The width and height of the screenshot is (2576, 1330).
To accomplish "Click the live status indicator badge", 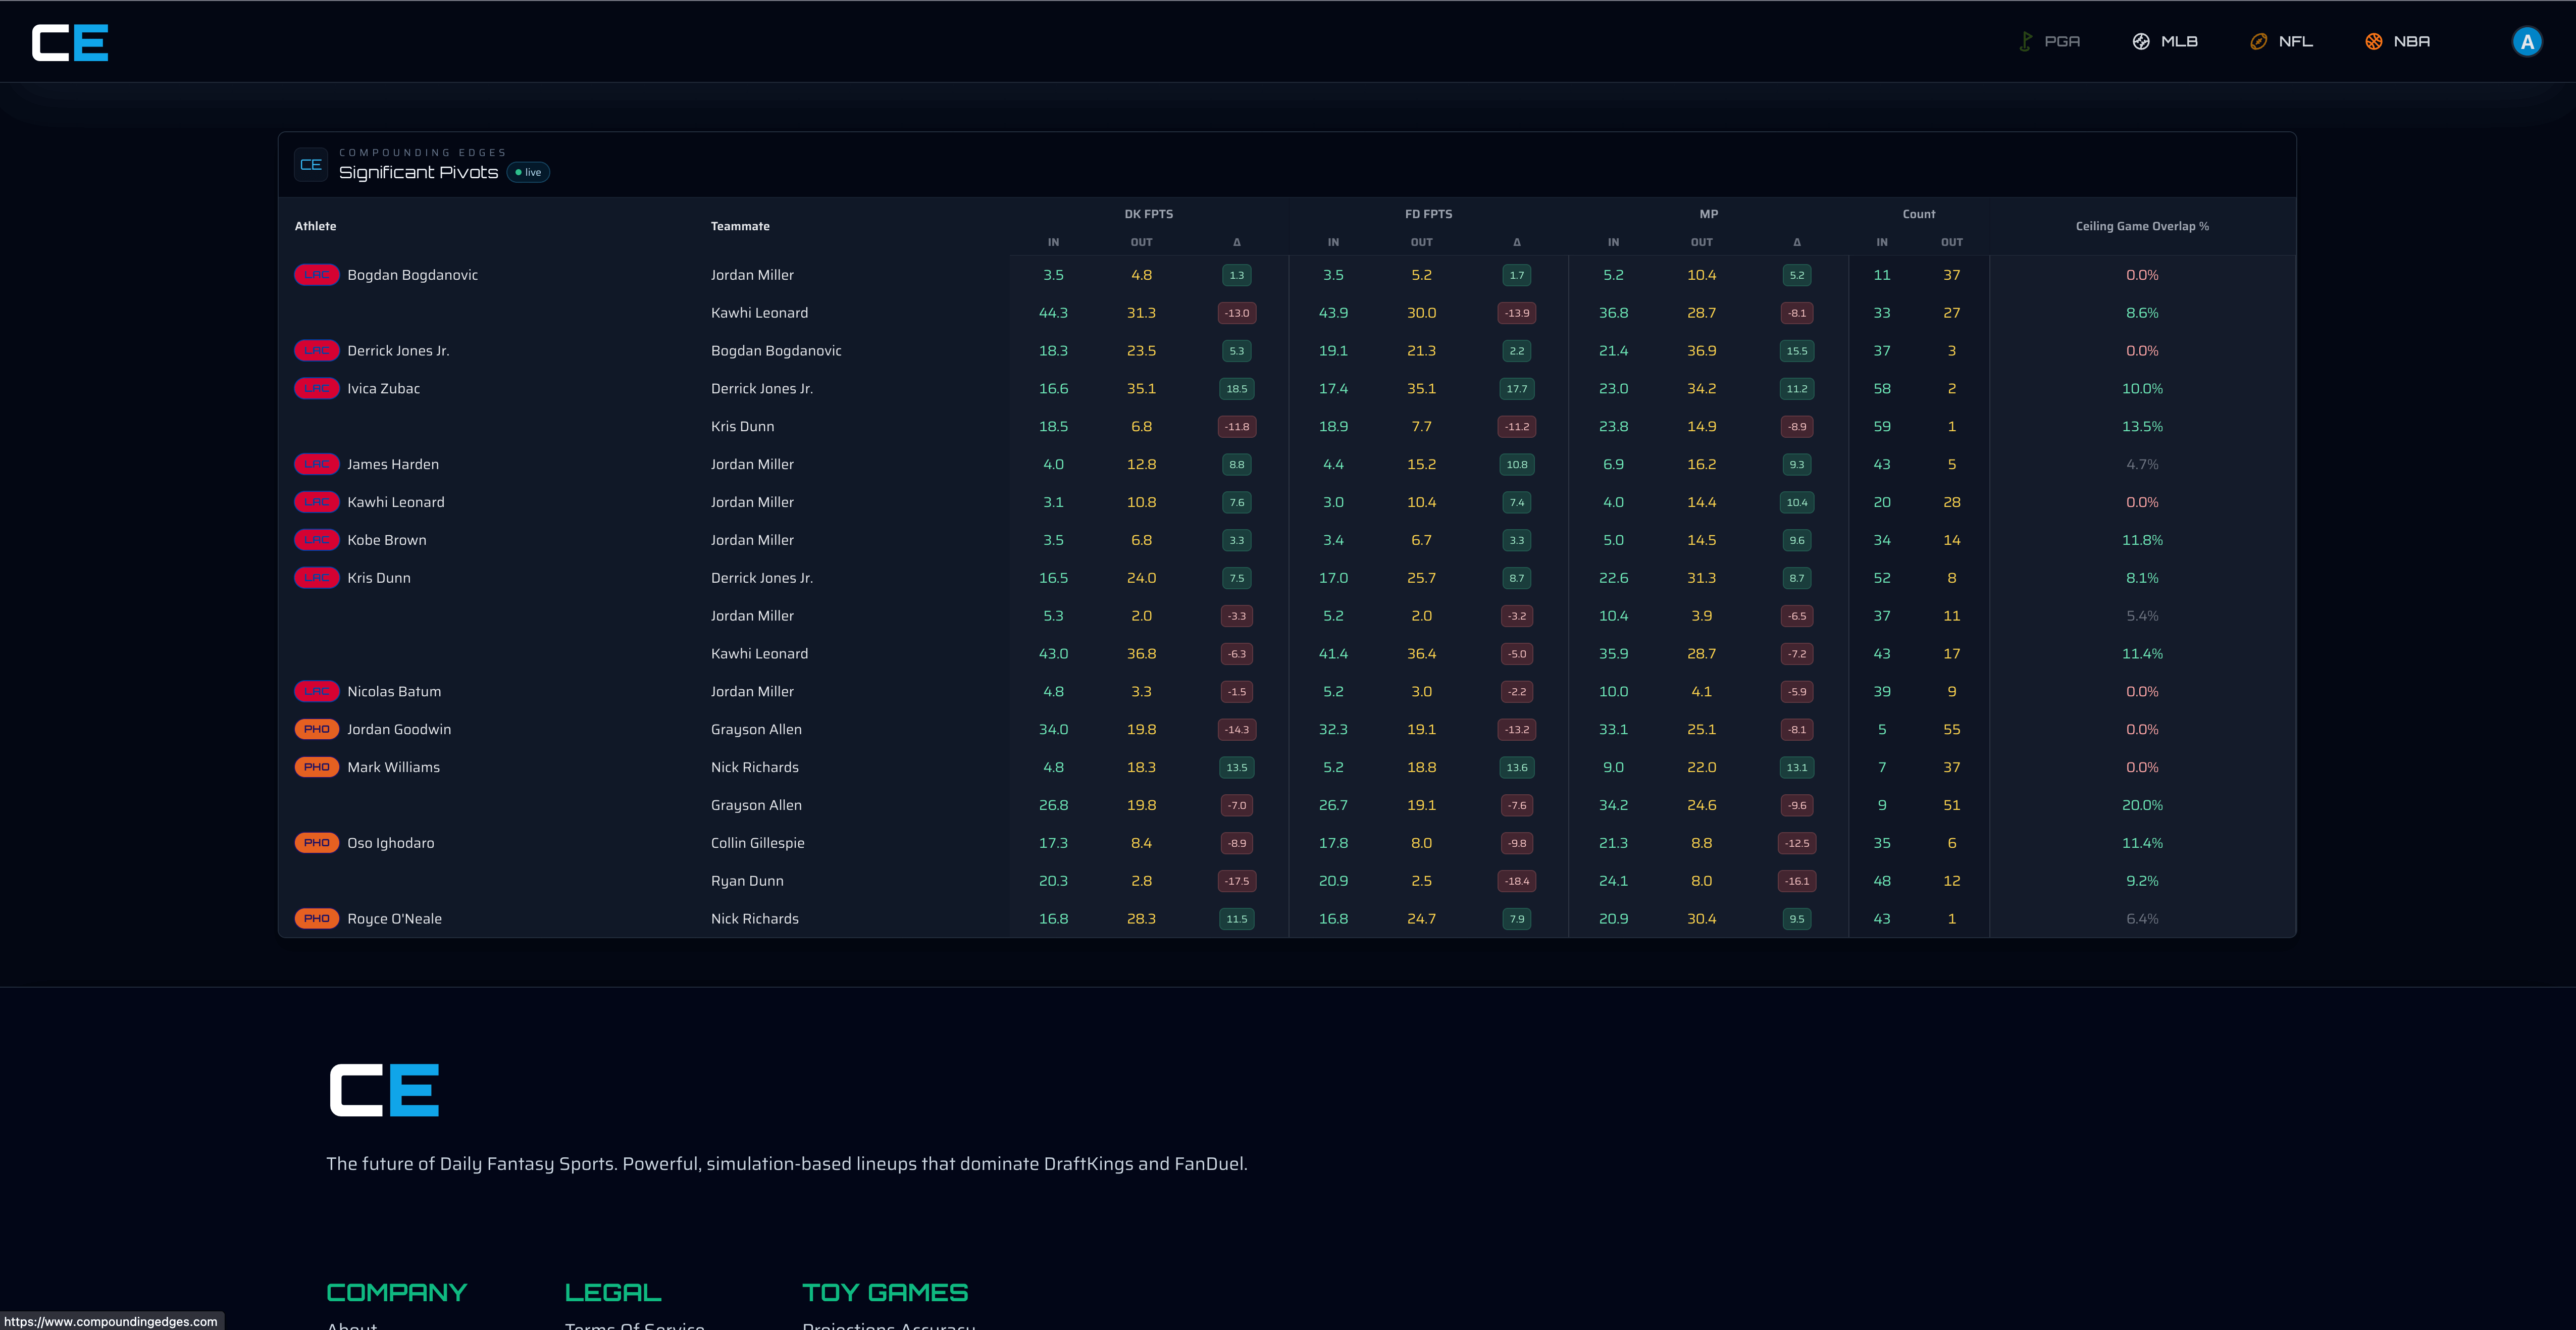I will pyautogui.click(x=528, y=173).
